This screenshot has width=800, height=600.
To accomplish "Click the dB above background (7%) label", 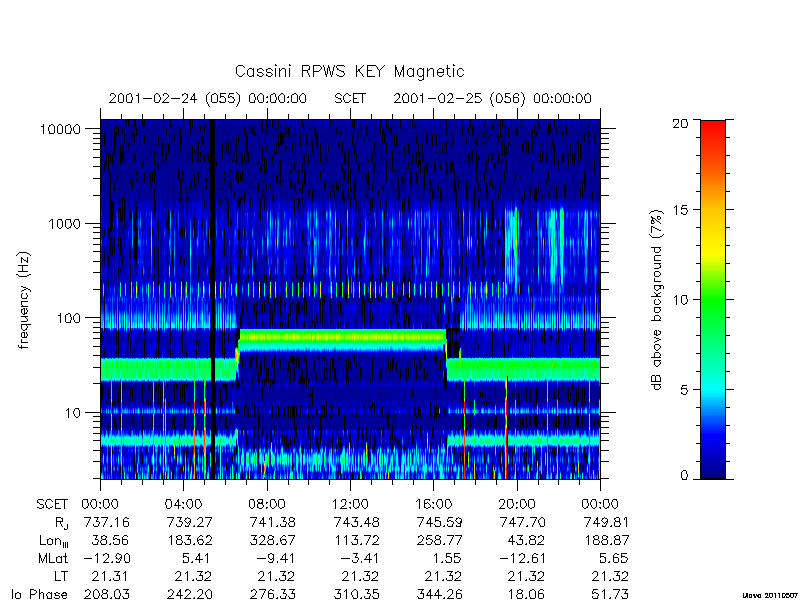I will click(657, 300).
